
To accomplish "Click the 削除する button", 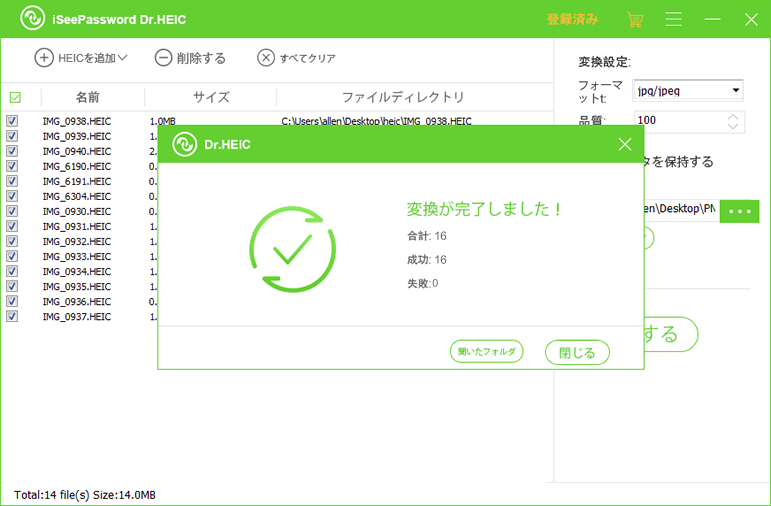I will pos(190,58).
